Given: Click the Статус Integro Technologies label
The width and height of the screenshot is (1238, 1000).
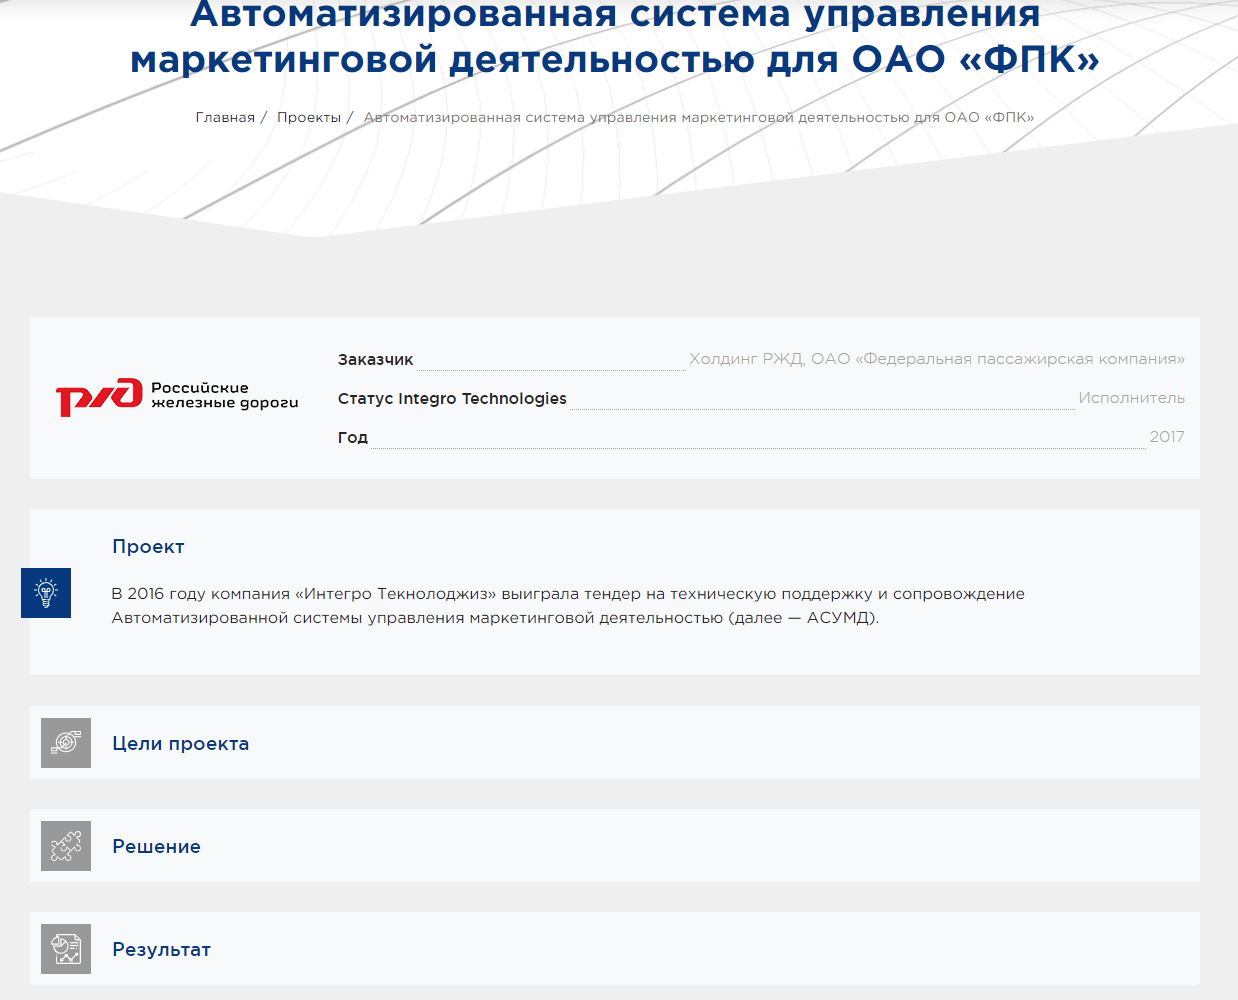Looking at the screenshot, I should [452, 399].
